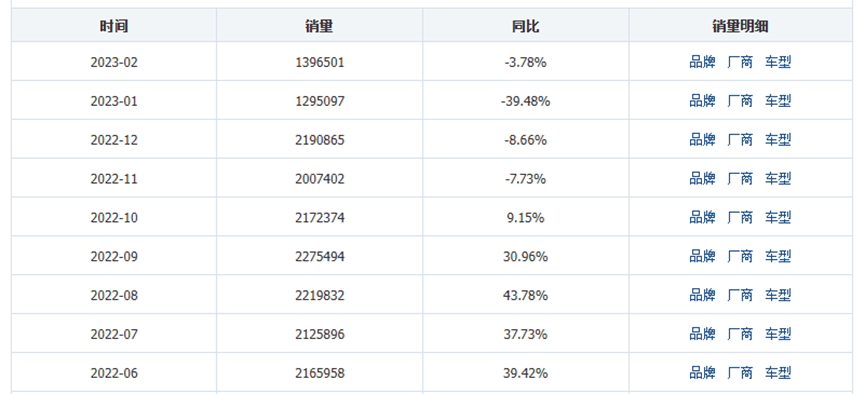Click 品牌 link in 2023-01 row
Screen dimensions: 865x394
702,101
